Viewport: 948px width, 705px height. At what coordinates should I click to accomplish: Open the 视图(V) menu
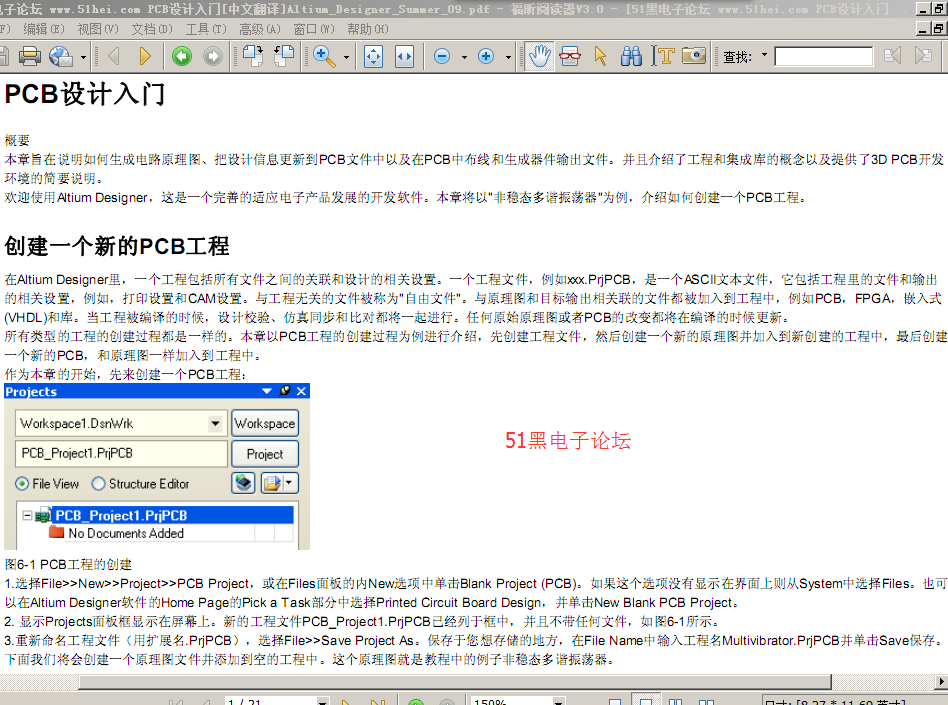point(98,29)
